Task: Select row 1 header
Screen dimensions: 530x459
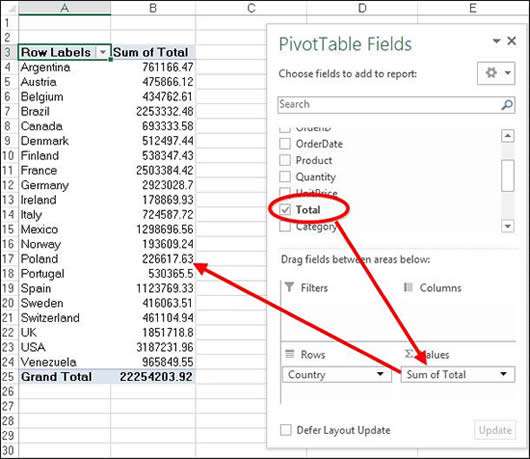Action: point(8,23)
